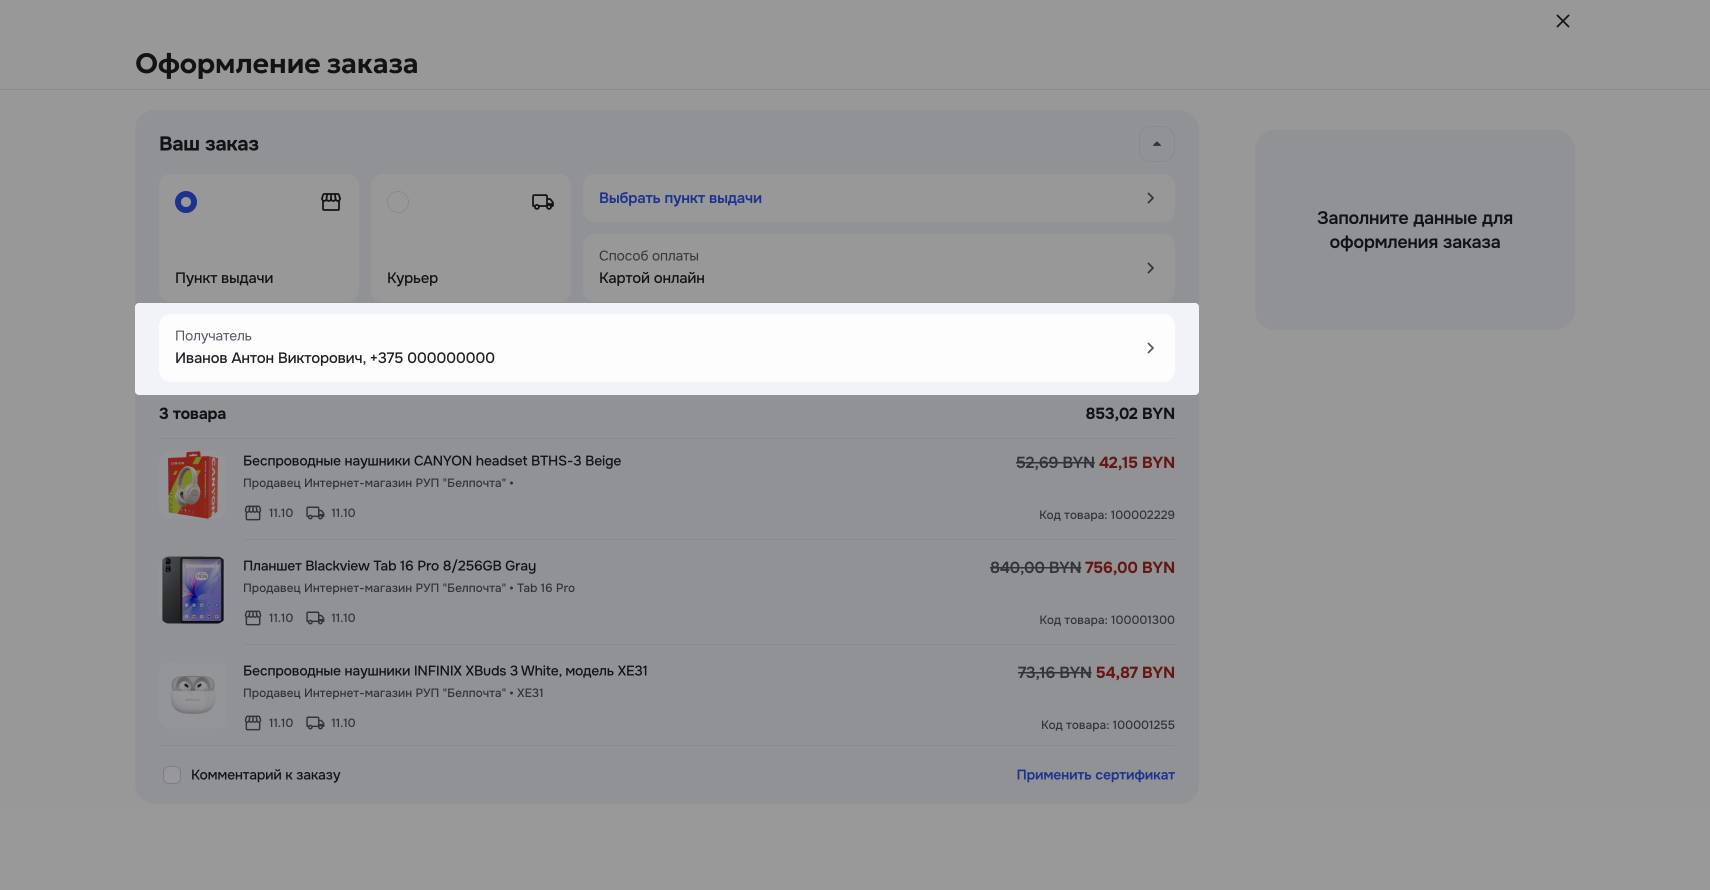Click courier truck icon under INFINIX XBuds
The height and width of the screenshot is (890, 1710).
[x=315, y=723]
